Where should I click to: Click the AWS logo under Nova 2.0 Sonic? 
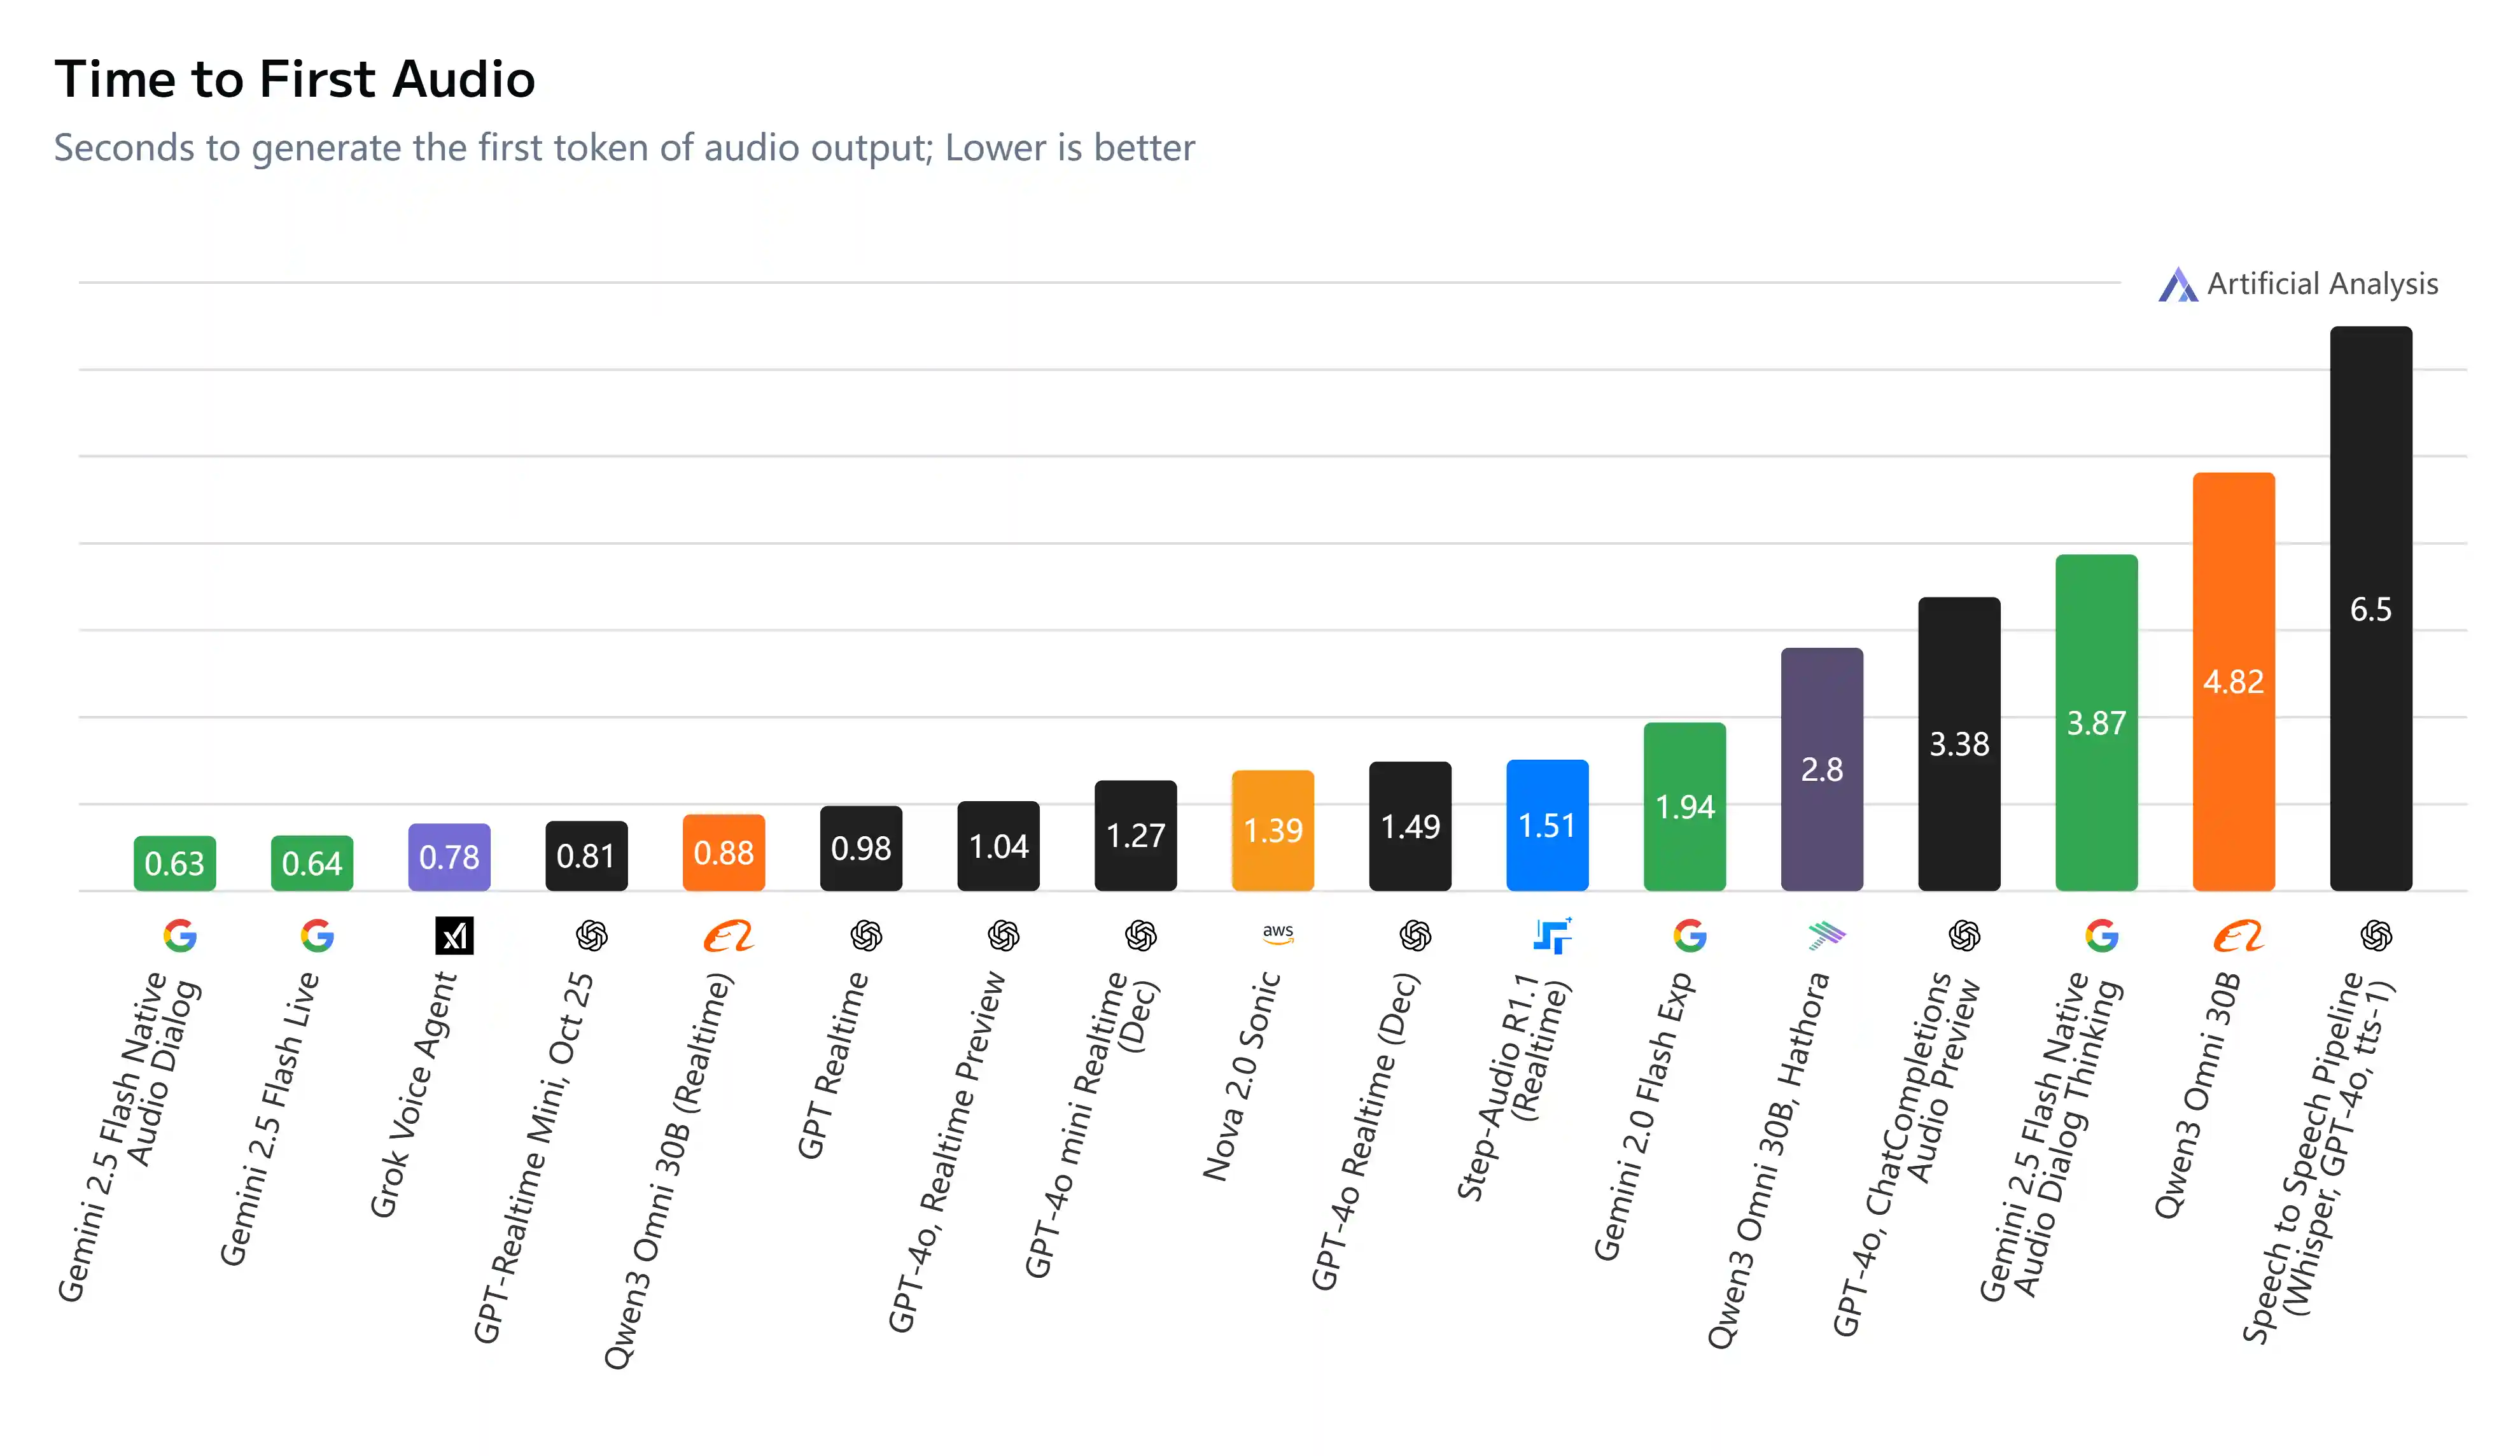pyautogui.click(x=1278, y=934)
